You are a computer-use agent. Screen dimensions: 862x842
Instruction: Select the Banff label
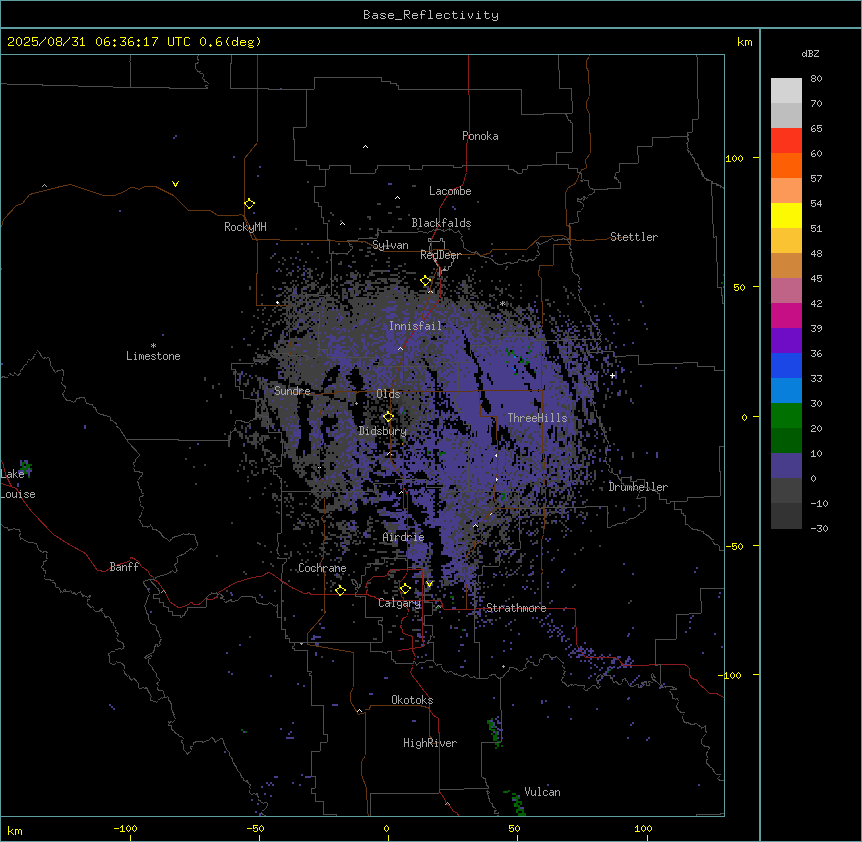tap(124, 567)
